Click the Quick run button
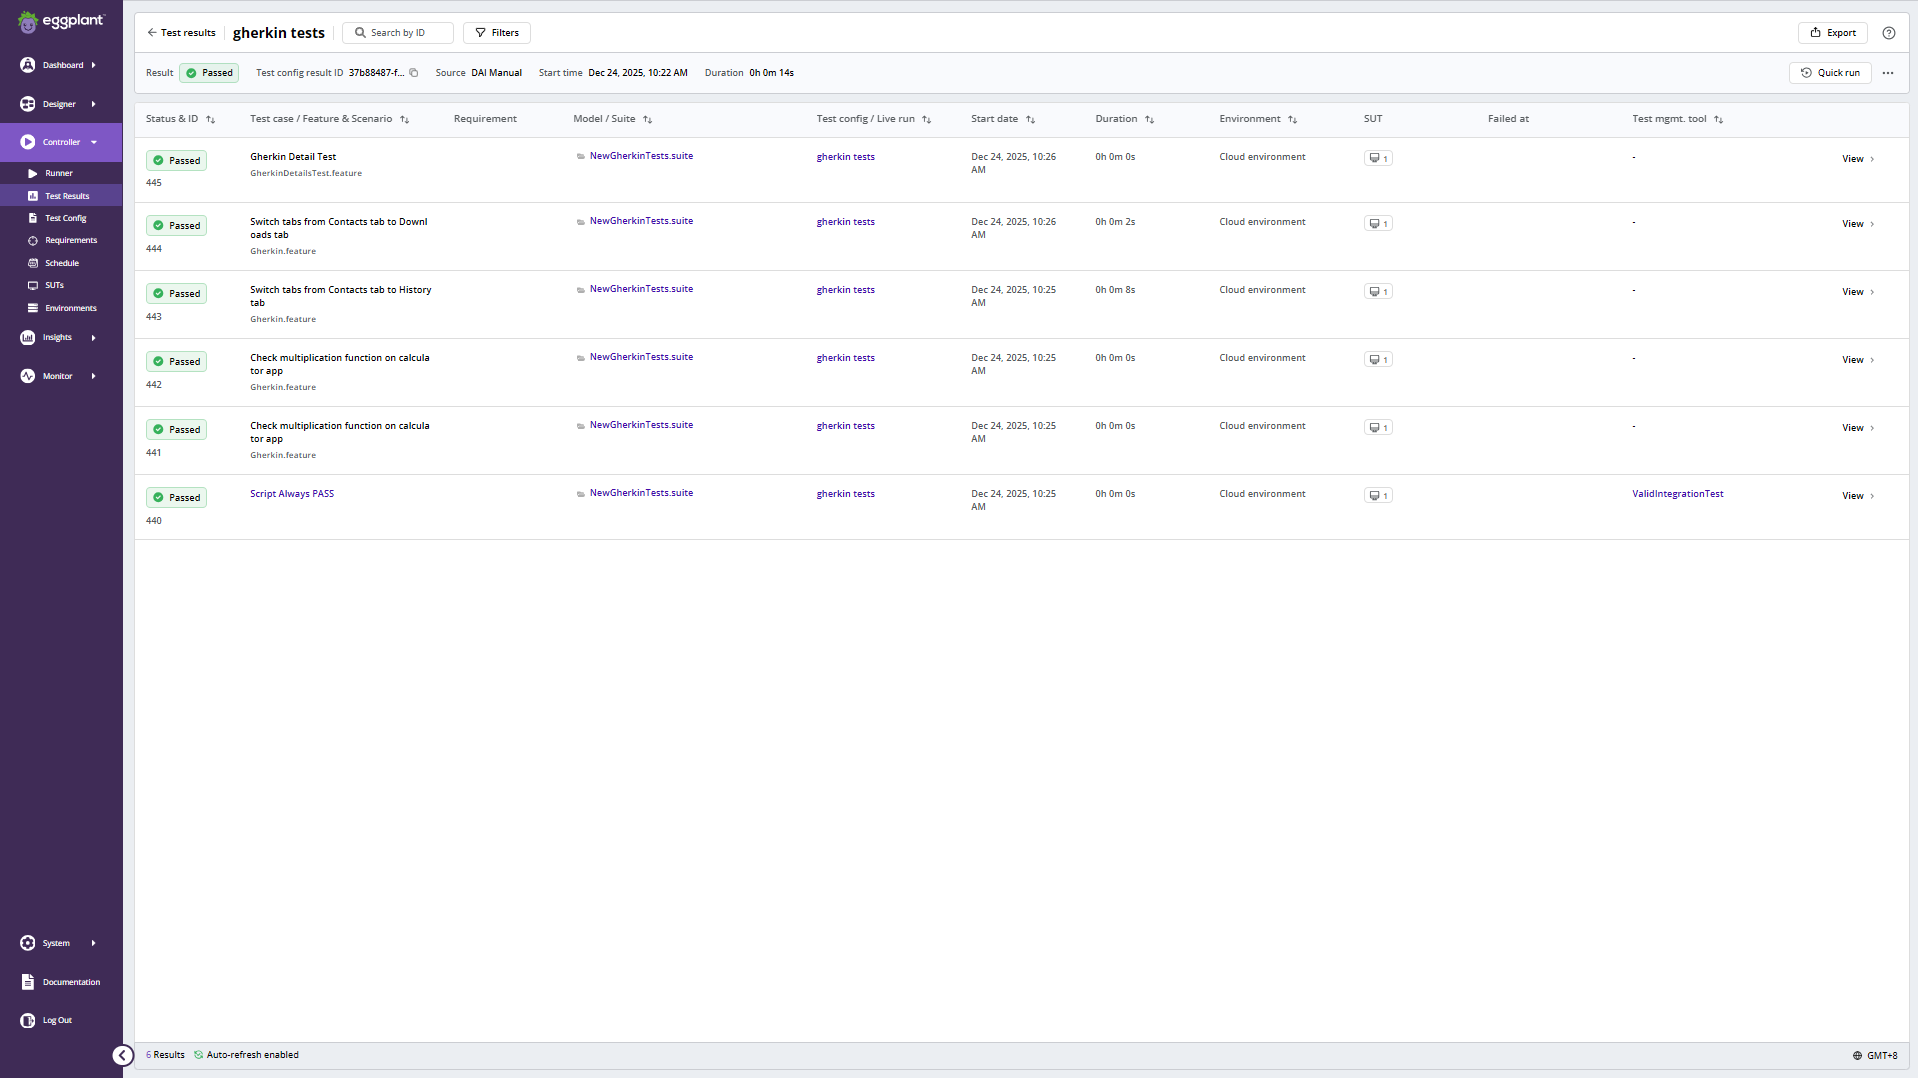The image size is (1918, 1078). 1830,72
